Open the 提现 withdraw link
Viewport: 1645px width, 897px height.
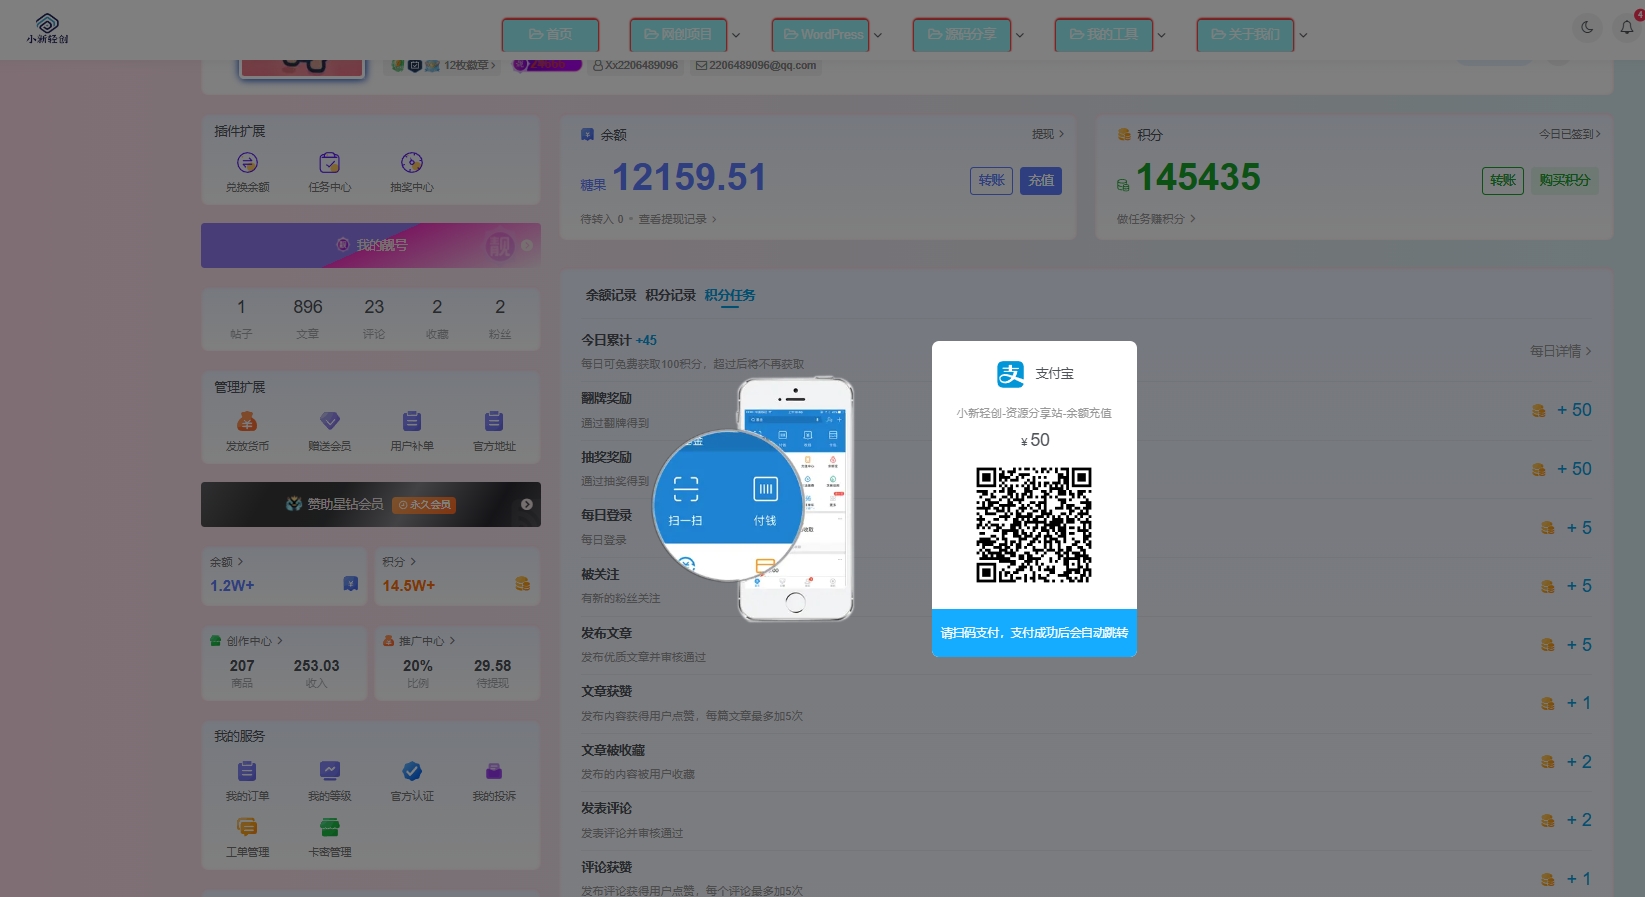pyautogui.click(x=1048, y=134)
